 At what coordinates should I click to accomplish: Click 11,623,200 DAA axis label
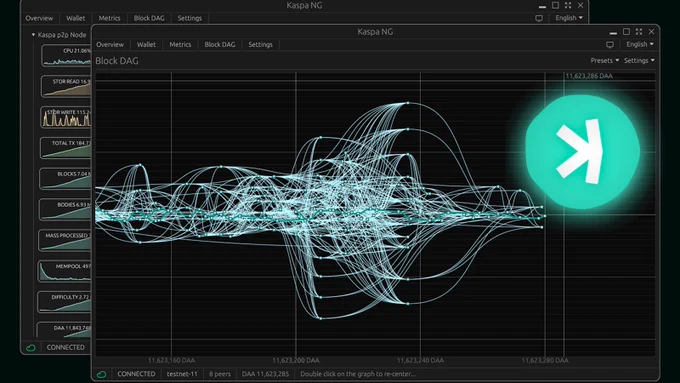point(296,360)
